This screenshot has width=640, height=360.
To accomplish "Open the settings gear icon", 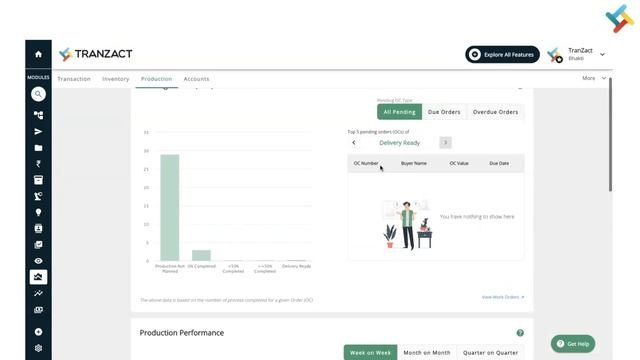I will click(38, 348).
